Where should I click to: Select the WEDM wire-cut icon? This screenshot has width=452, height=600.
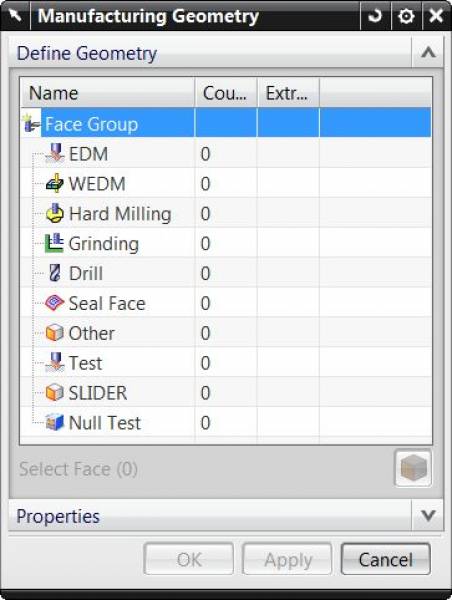click(x=54, y=183)
